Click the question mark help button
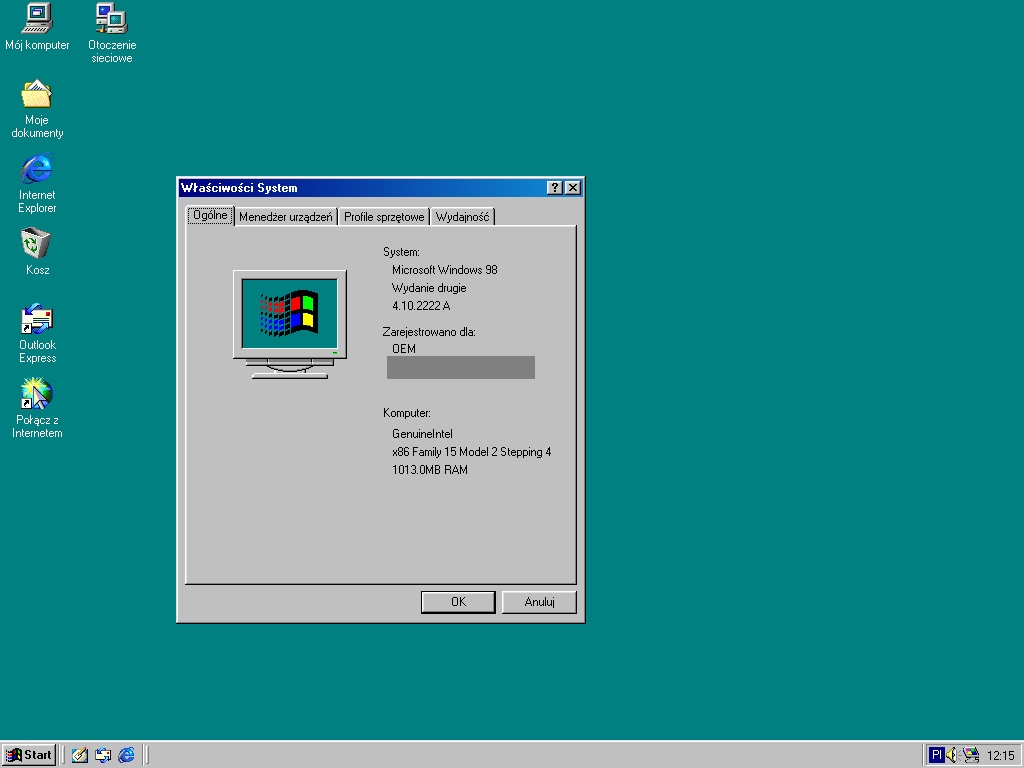 [x=554, y=188]
